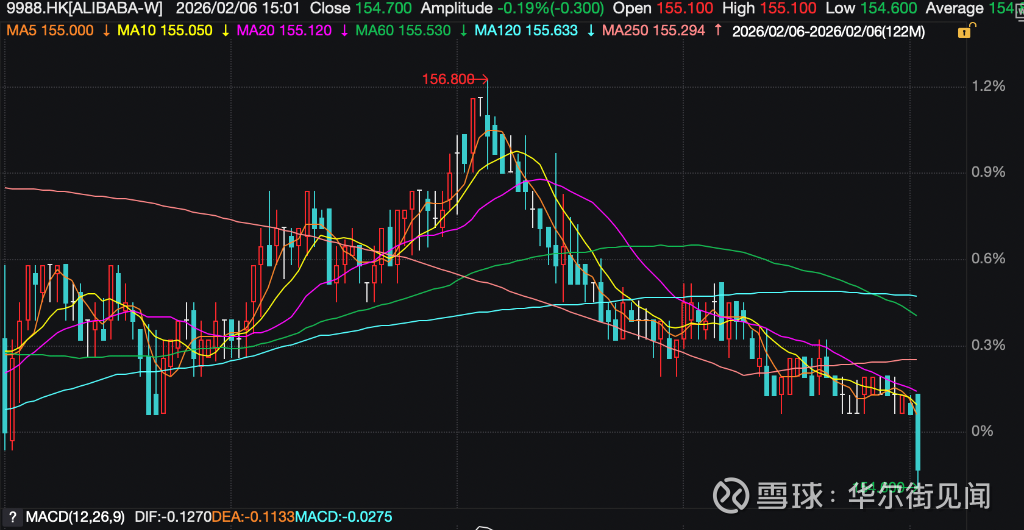Viewport: 1024px width, 530px height.
Task: Click the DIF:-0.1270 value
Action: click(x=173, y=517)
